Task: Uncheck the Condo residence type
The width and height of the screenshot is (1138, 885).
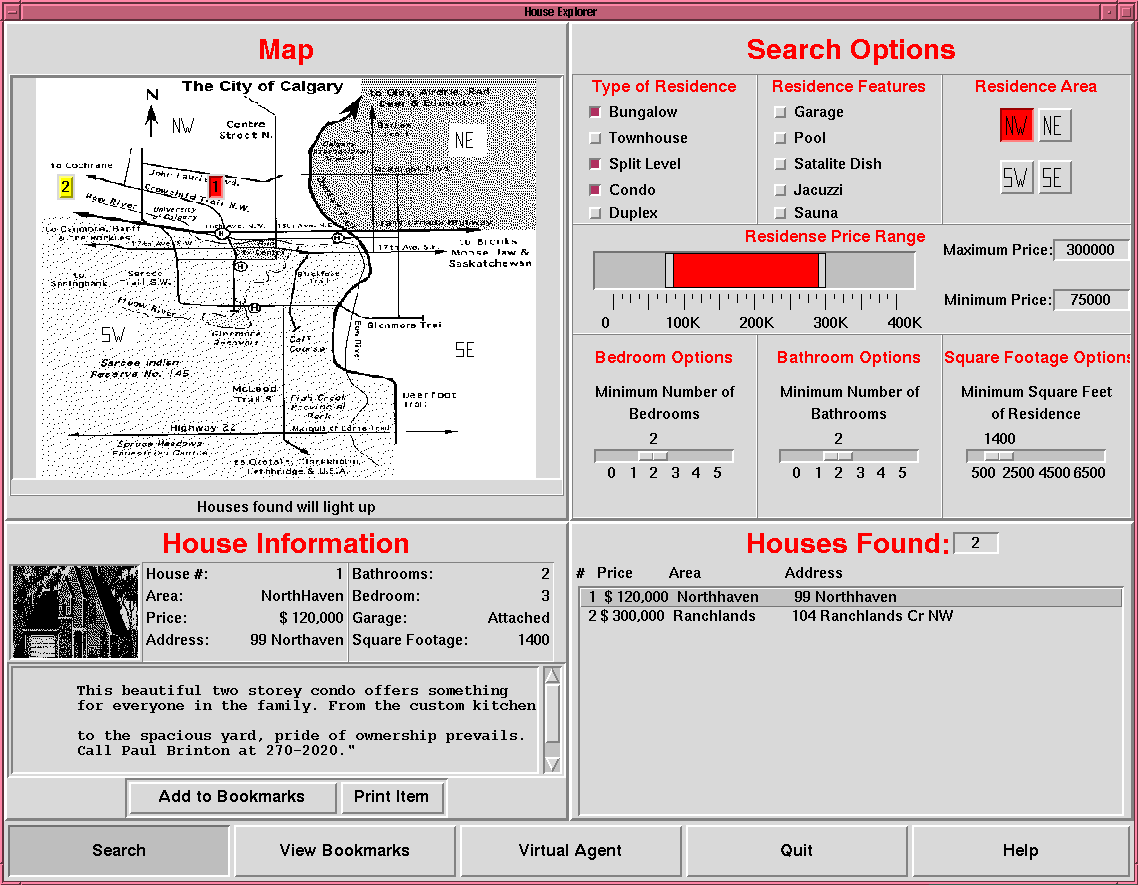Action: click(x=595, y=190)
